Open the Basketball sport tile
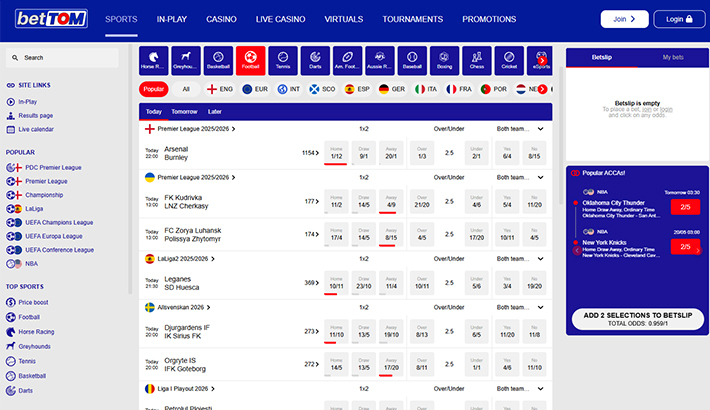 point(218,60)
